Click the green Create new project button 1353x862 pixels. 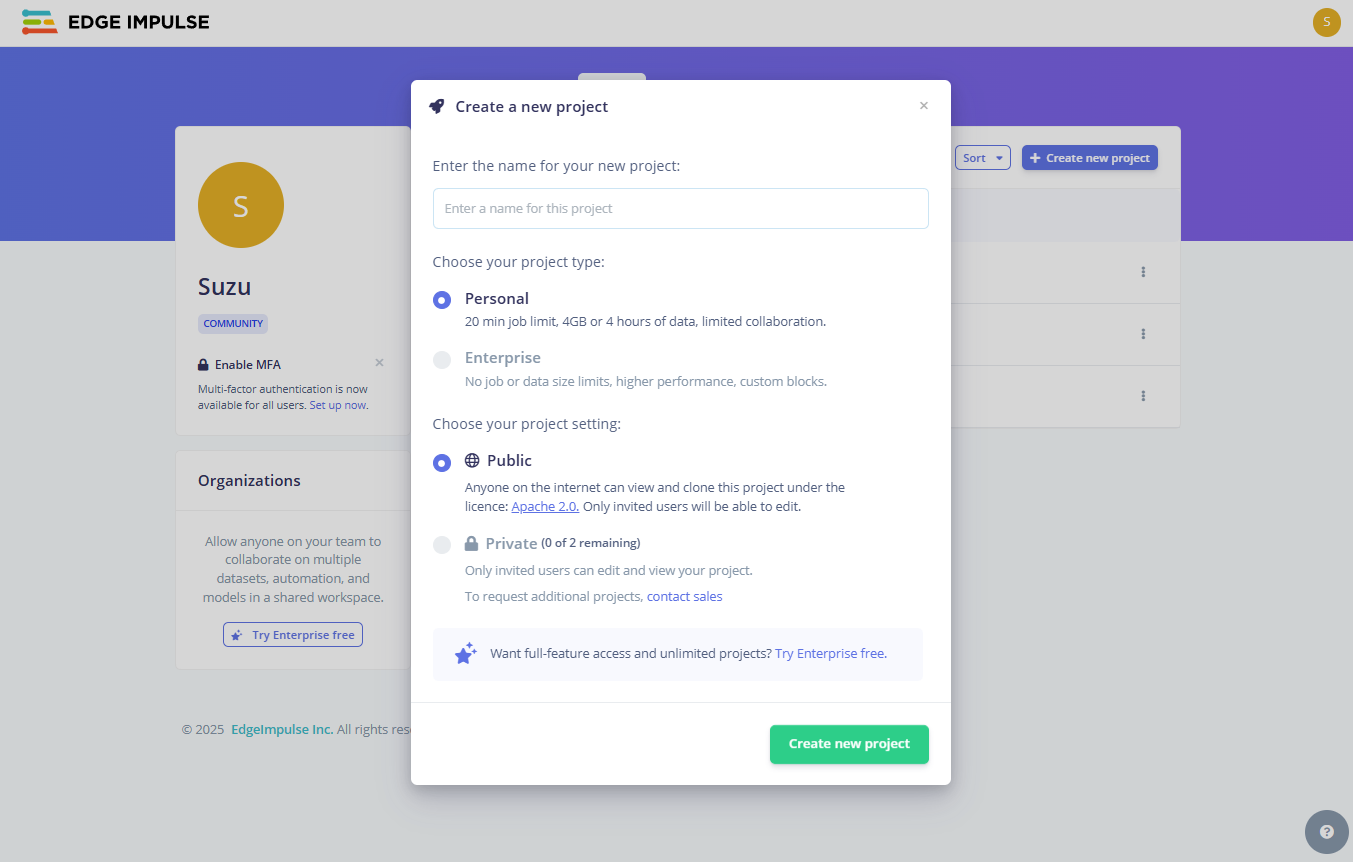(849, 744)
